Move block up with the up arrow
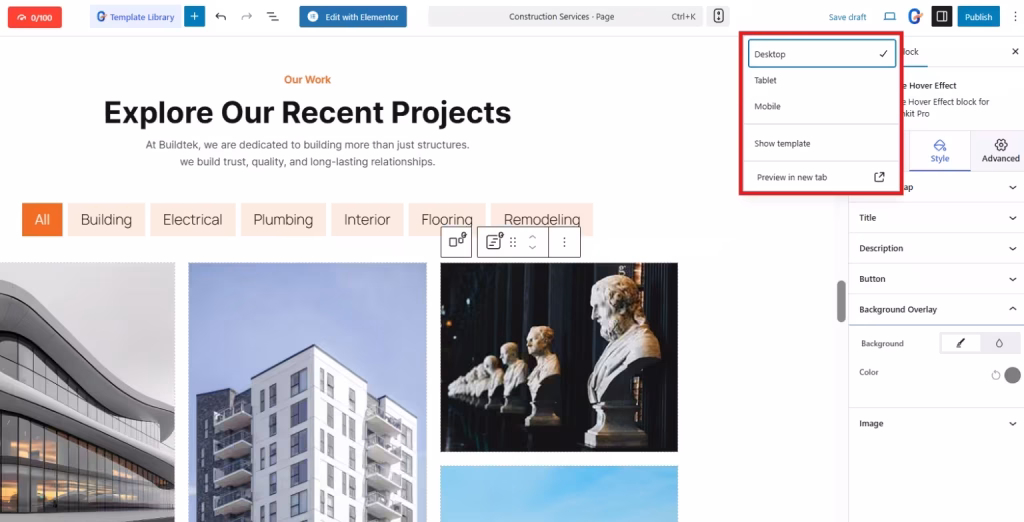This screenshot has height=522, width=1024. 532,237
